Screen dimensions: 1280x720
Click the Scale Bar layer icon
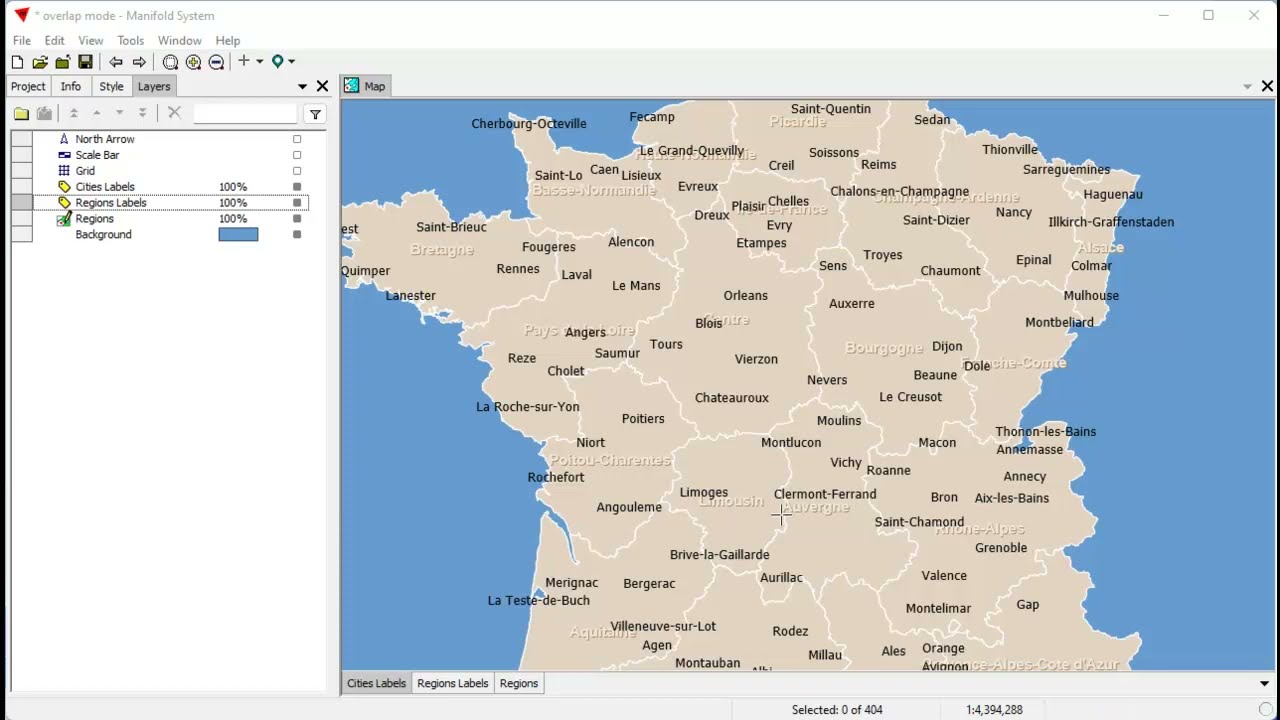click(x=64, y=155)
